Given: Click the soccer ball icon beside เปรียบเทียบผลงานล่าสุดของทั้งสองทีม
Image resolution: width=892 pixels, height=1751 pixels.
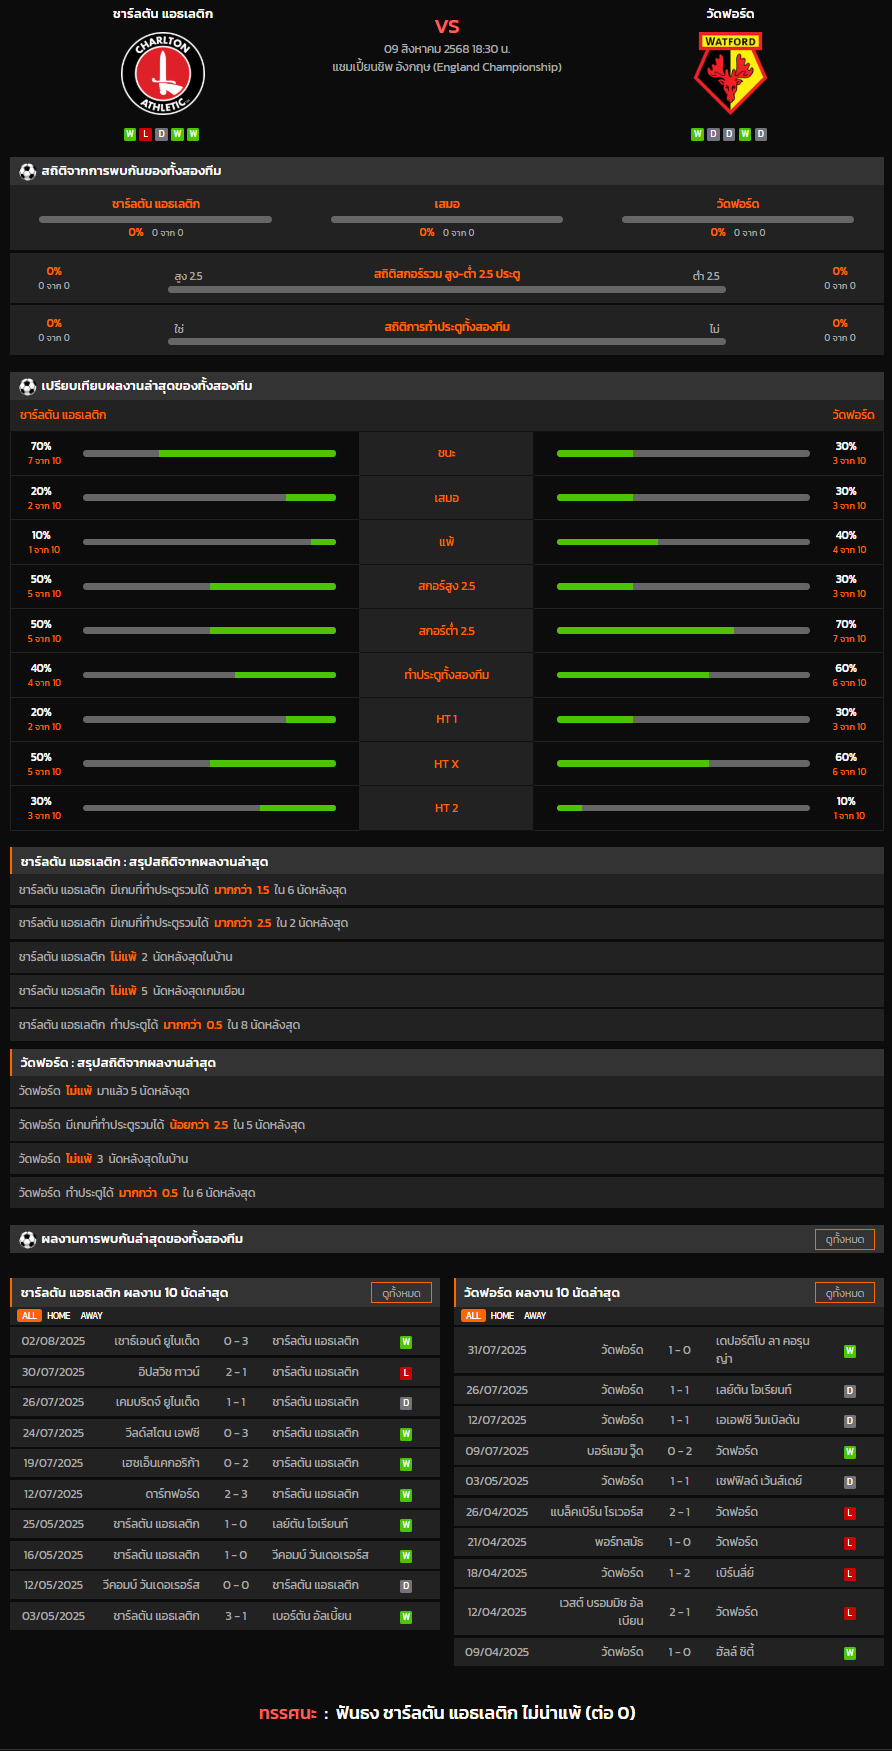Looking at the screenshot, I should coord(28,386).
